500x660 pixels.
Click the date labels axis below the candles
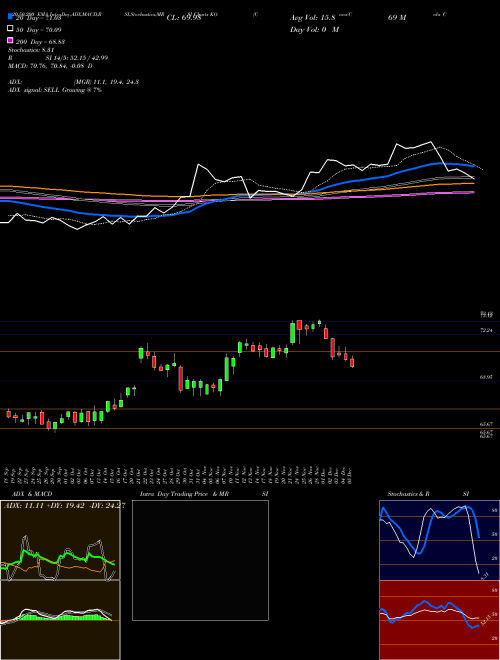(180, 475)
